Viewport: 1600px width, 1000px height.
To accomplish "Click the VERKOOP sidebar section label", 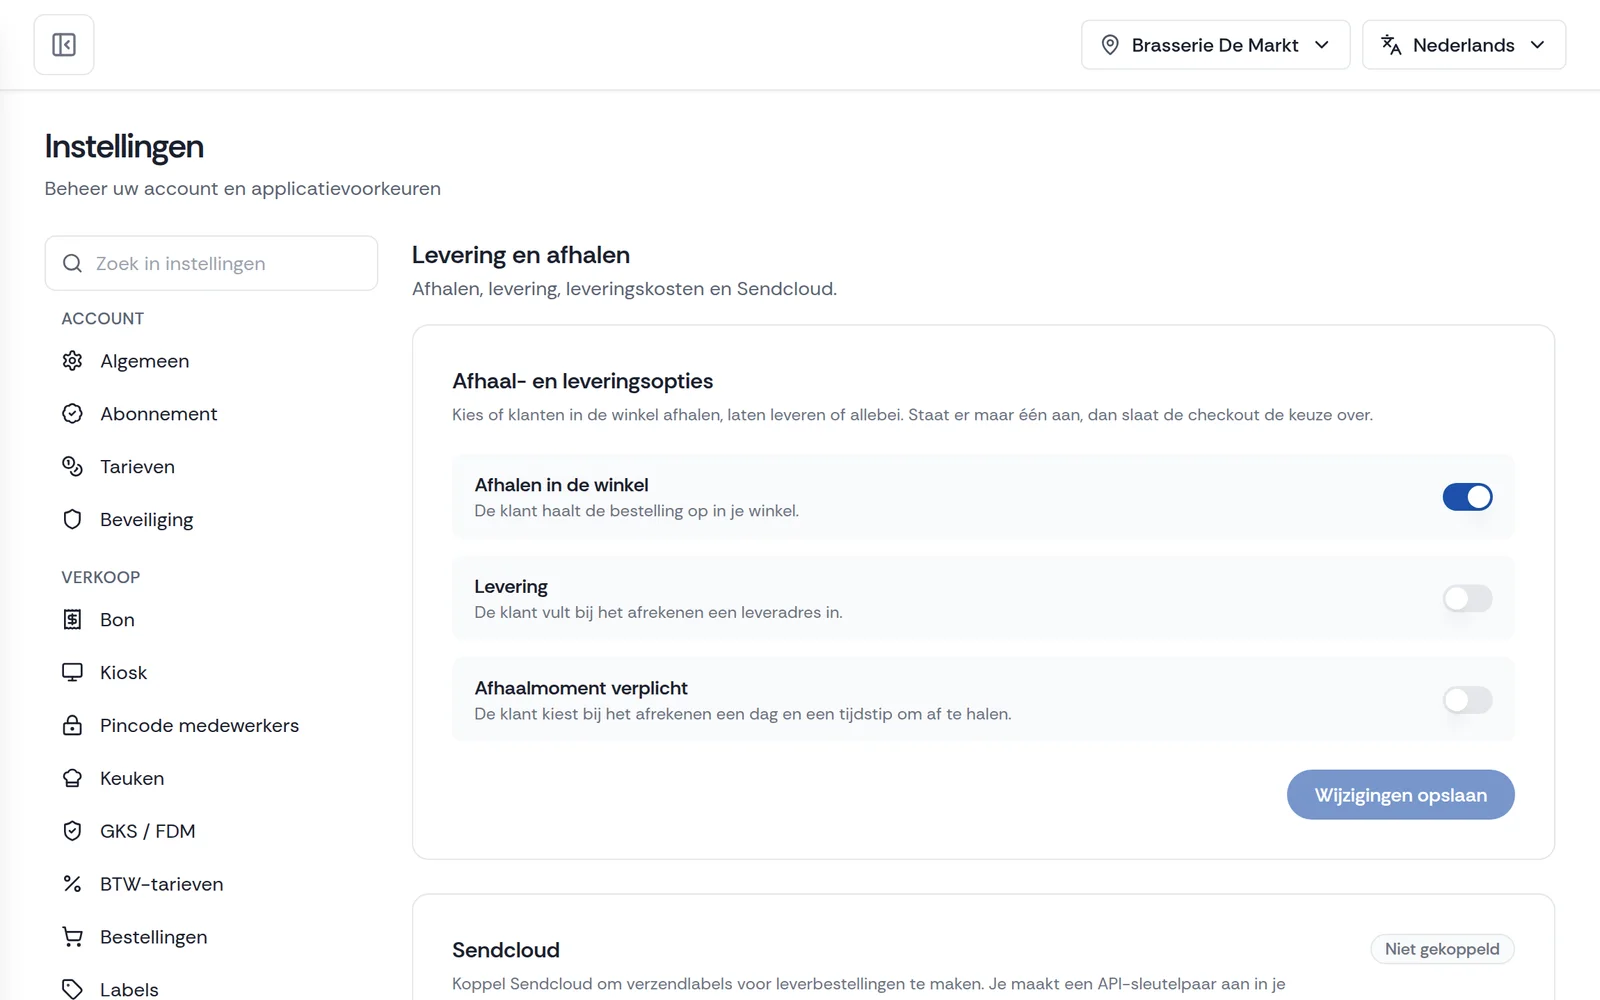I will [x=101, y=577].
